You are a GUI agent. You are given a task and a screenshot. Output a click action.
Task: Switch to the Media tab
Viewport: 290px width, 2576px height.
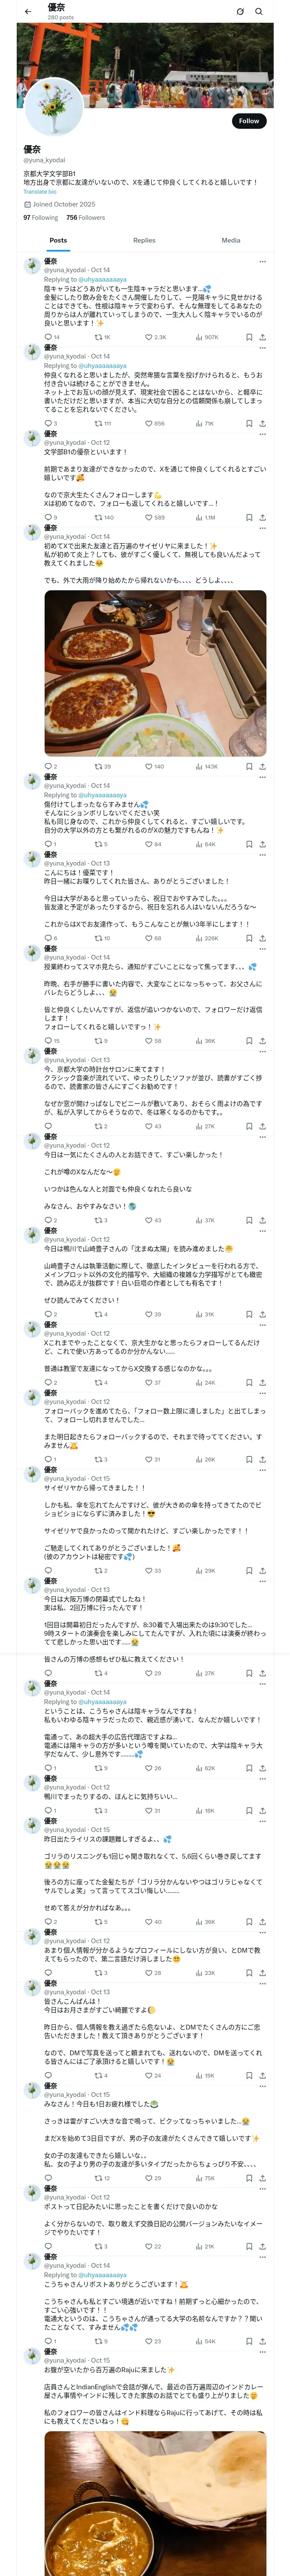231,240
